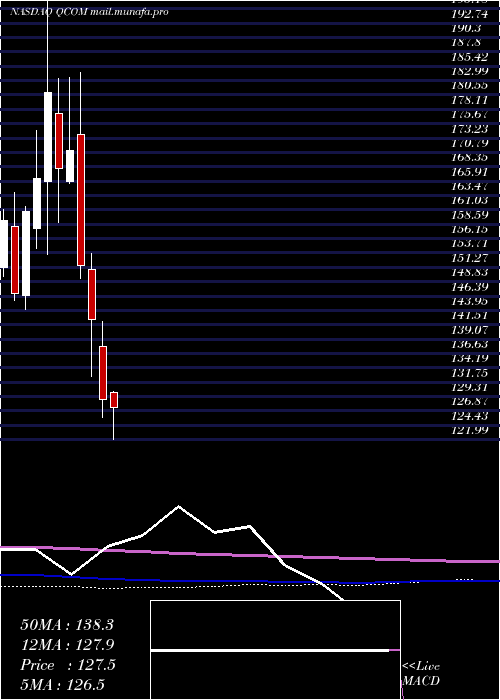Select the 192.74 price axis label
The height and width of the screenshot is (700, 500).
[x=470, y=14]
